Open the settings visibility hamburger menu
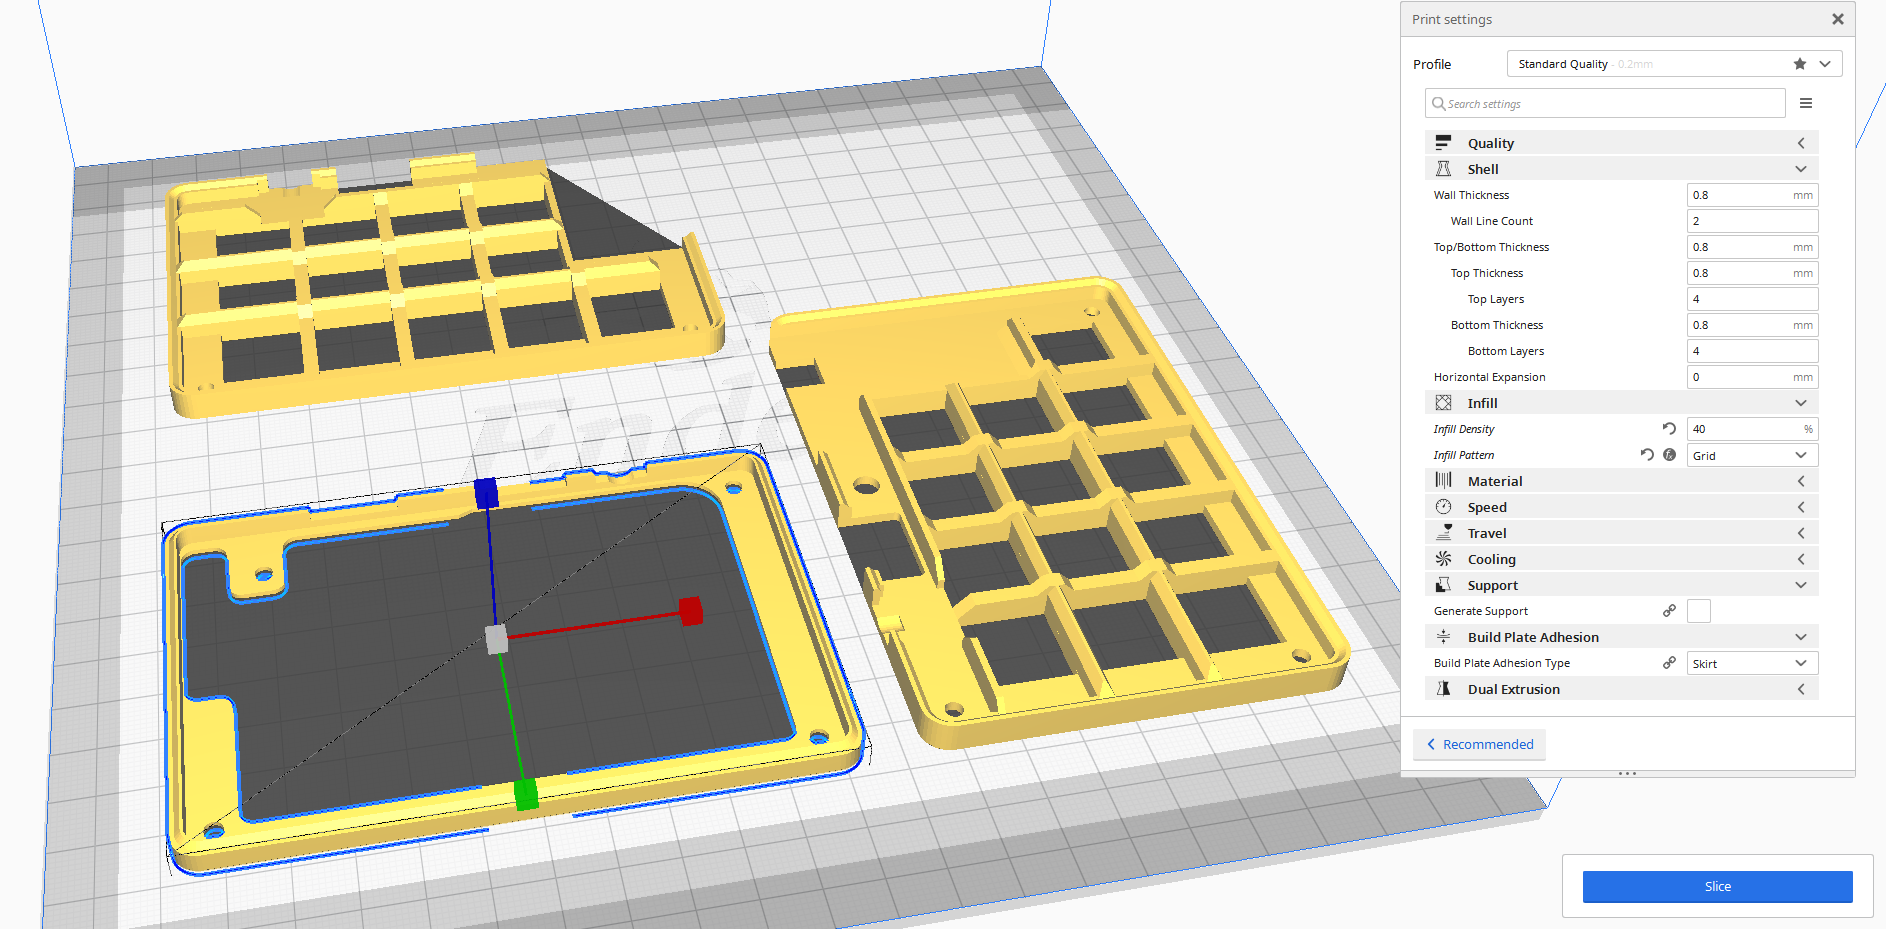Viewport: 1886px width, 929px height. pyautogui.click(x=1806, y=102)
